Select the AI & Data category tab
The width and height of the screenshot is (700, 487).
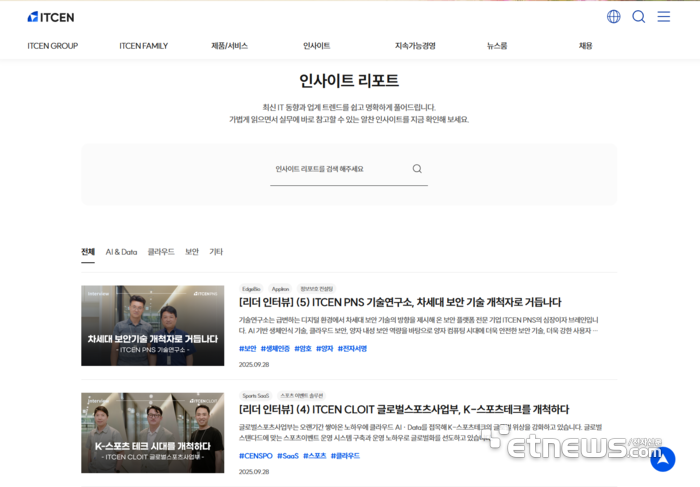tap(121, 252)
